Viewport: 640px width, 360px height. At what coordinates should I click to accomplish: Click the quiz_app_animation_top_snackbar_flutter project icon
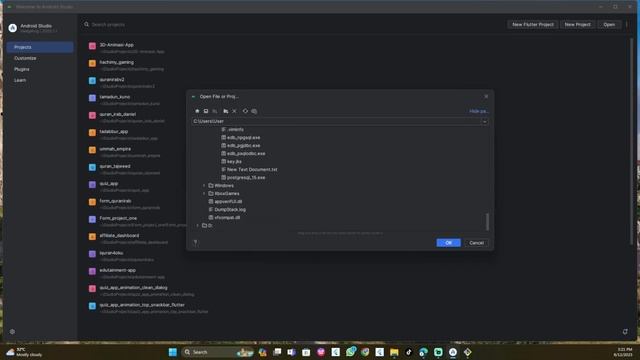pos(92,306)
